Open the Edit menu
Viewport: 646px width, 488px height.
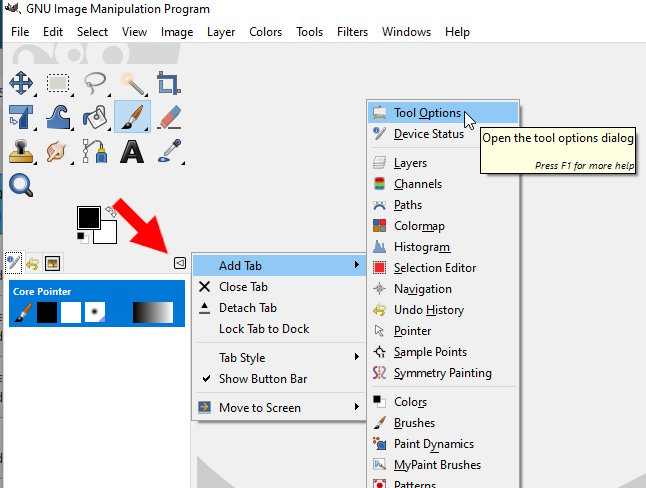click(x=53, y=32)
